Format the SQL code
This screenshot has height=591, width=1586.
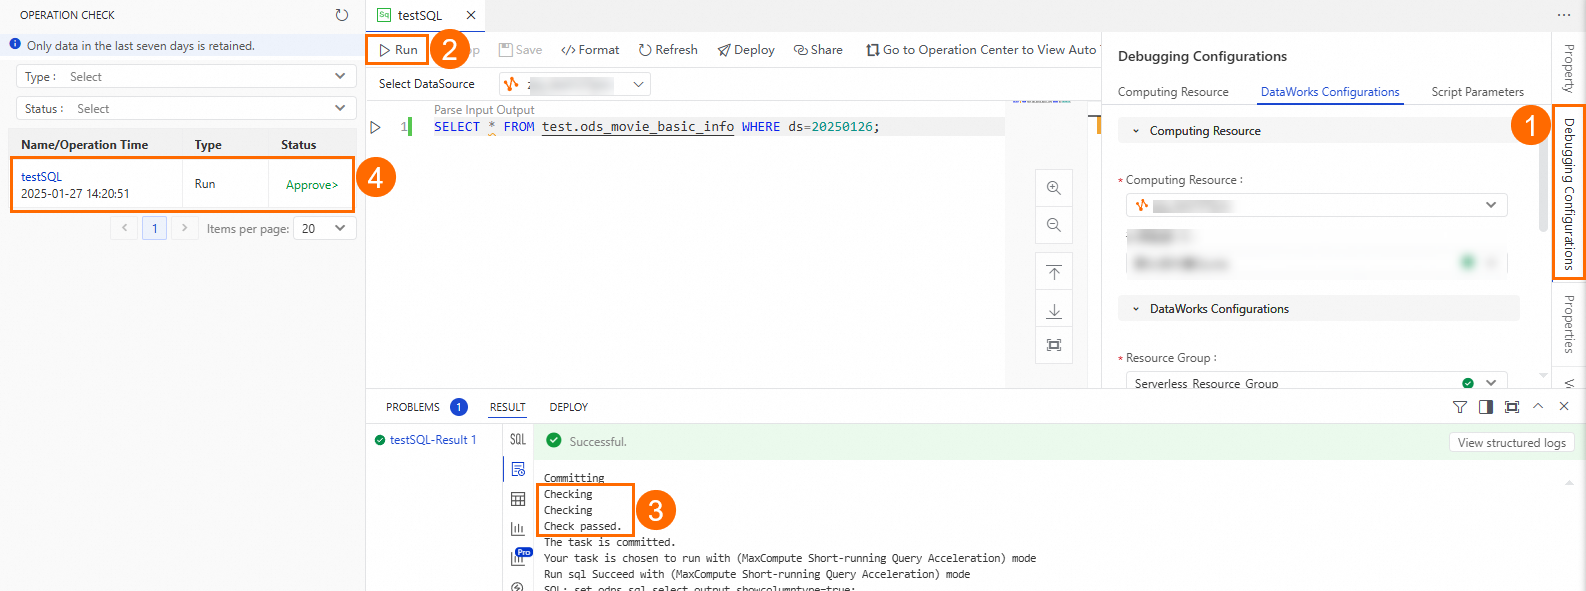coord(590,50)
